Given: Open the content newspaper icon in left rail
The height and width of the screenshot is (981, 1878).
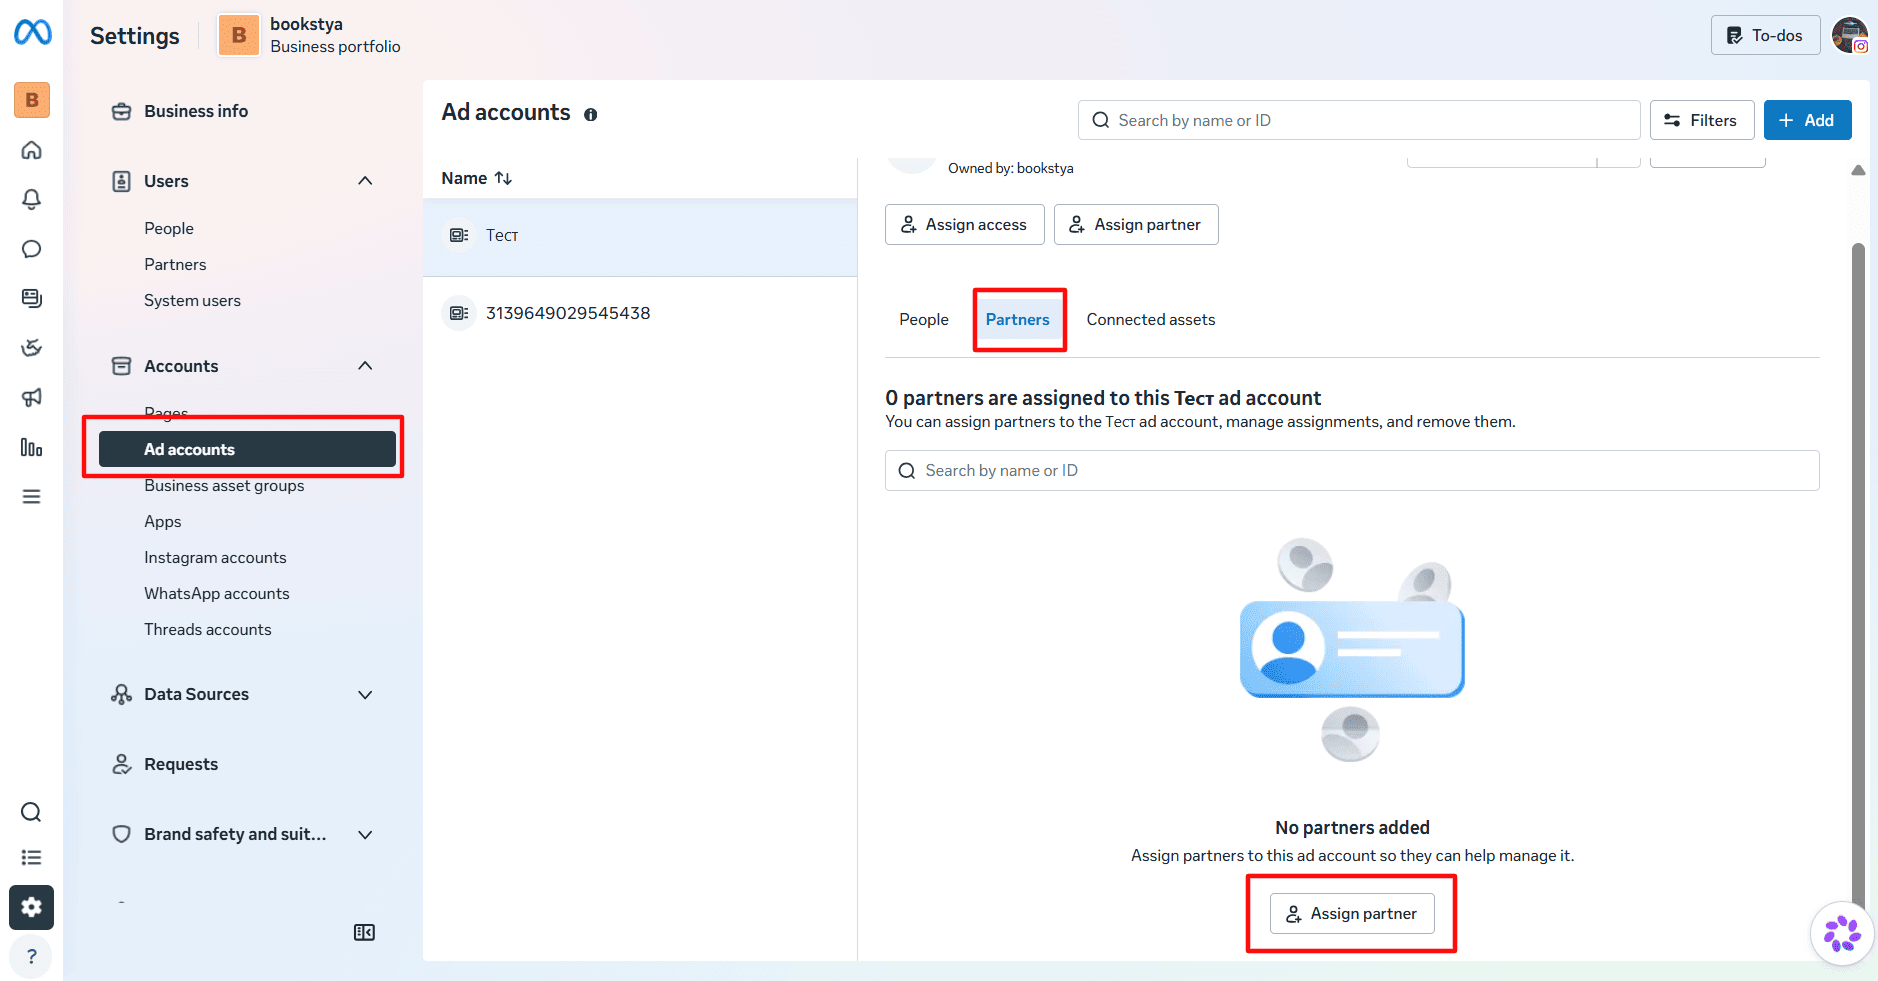Looking at the screenshot, I should (32, 298).
